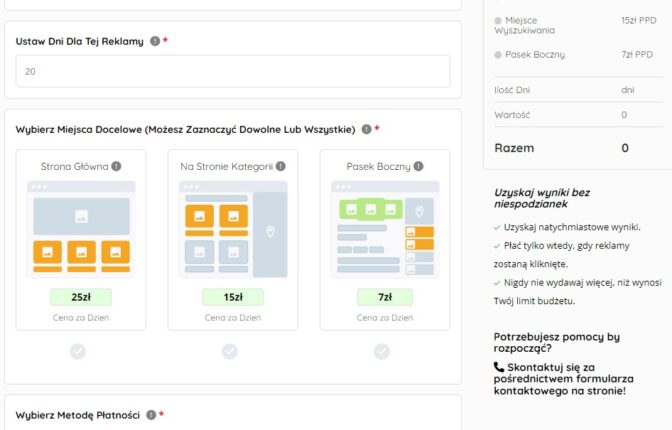The image size is (672, 430).
Task: Click the 15zł price badge
Action: click(x=233, y=297)
